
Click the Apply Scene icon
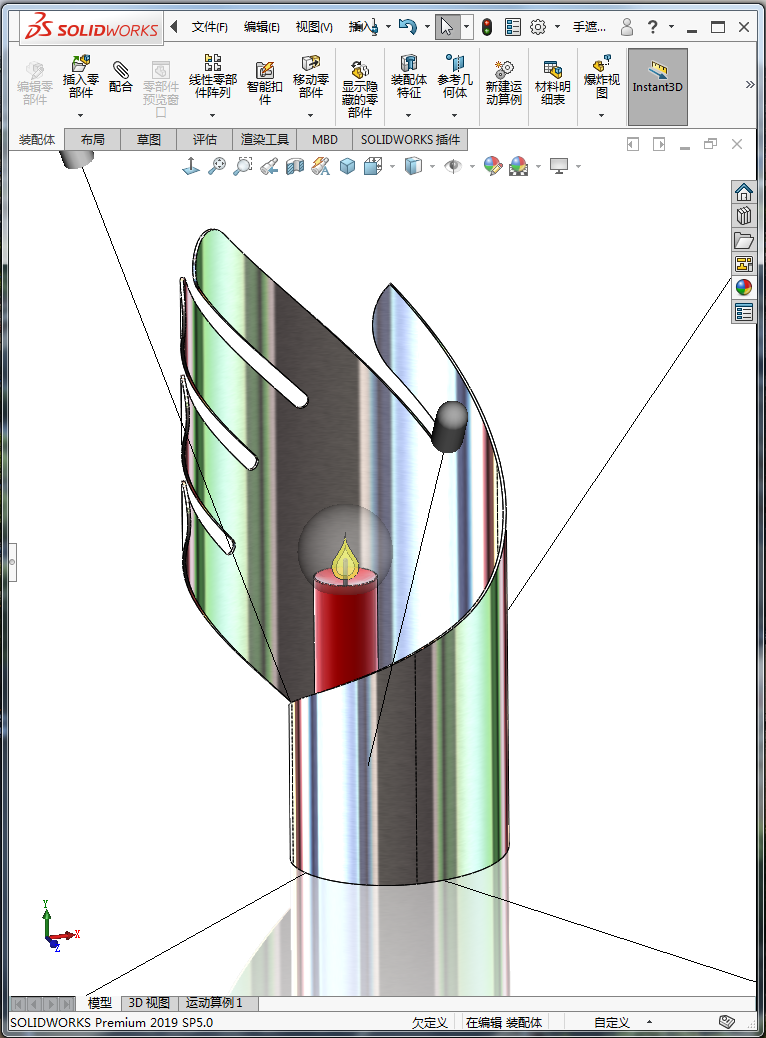tap(518, 165)
